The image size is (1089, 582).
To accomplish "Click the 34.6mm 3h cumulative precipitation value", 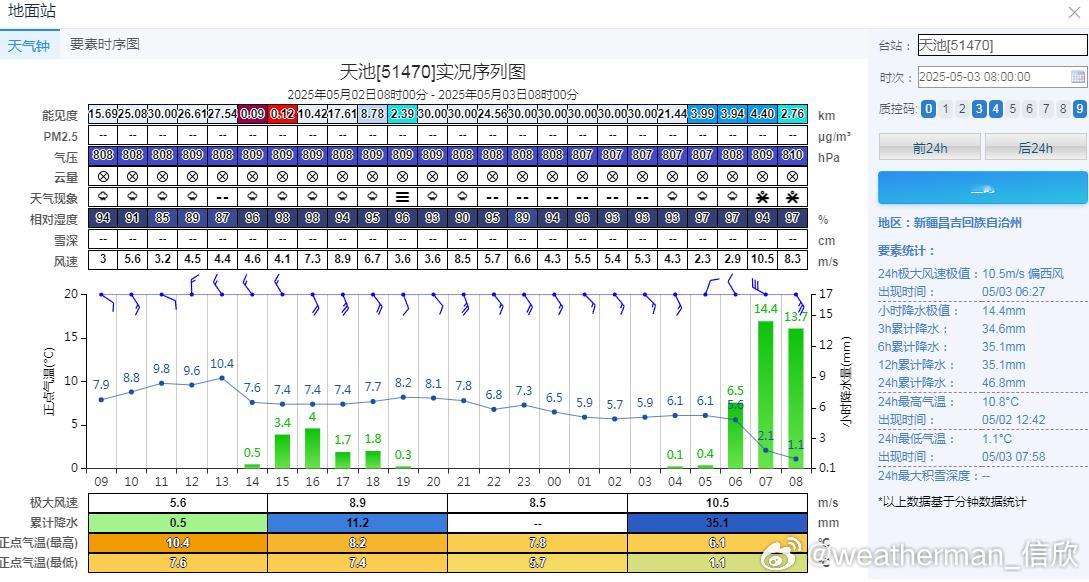I will pos(1004,329).
